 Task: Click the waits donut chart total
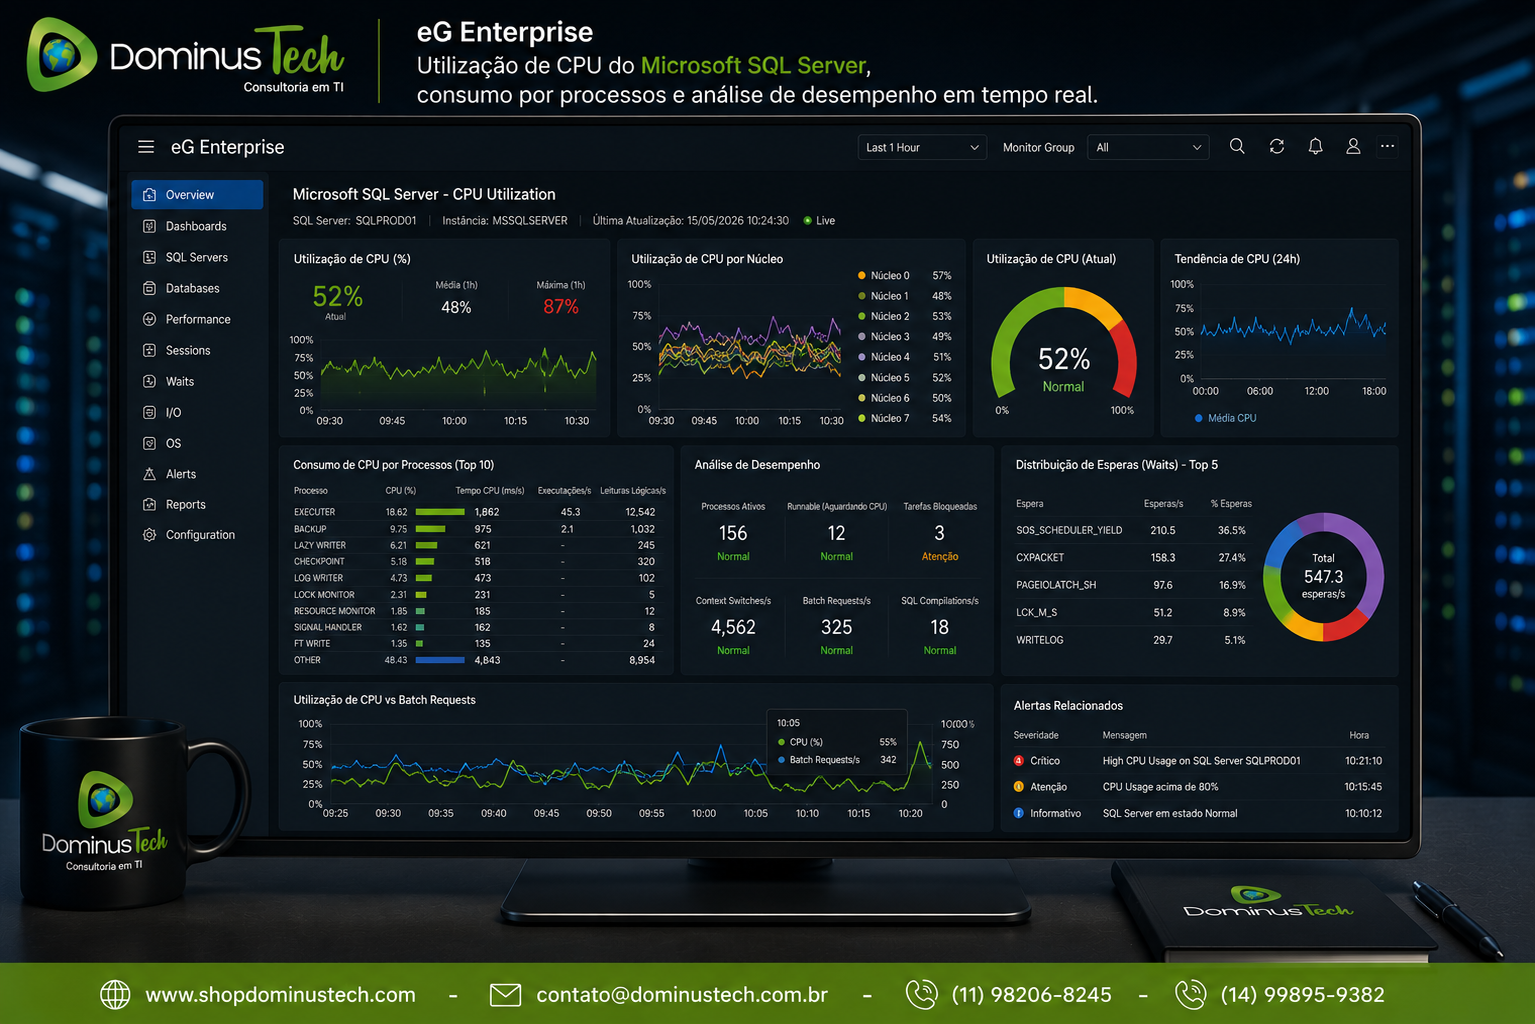click(1323, 577)
